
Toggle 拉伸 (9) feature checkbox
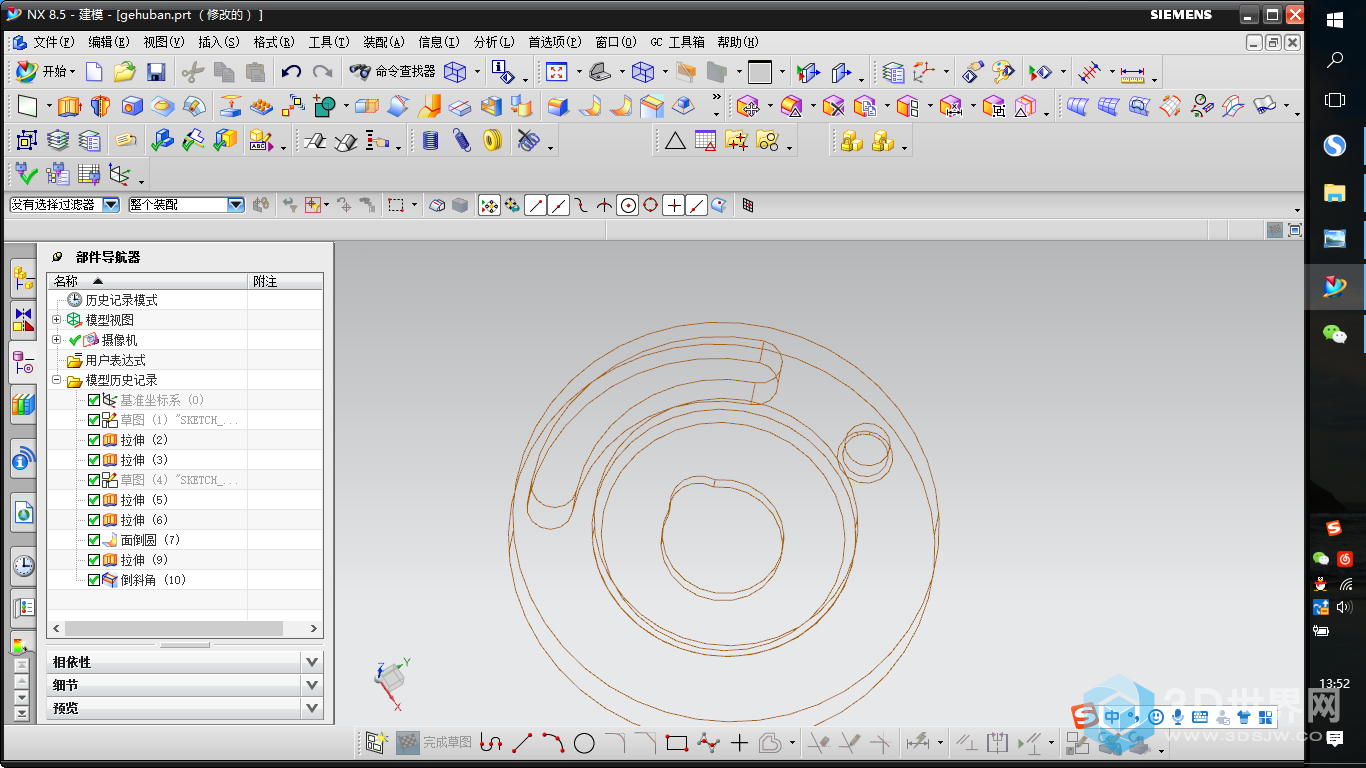pyautogui.click(x=94, y=560)
